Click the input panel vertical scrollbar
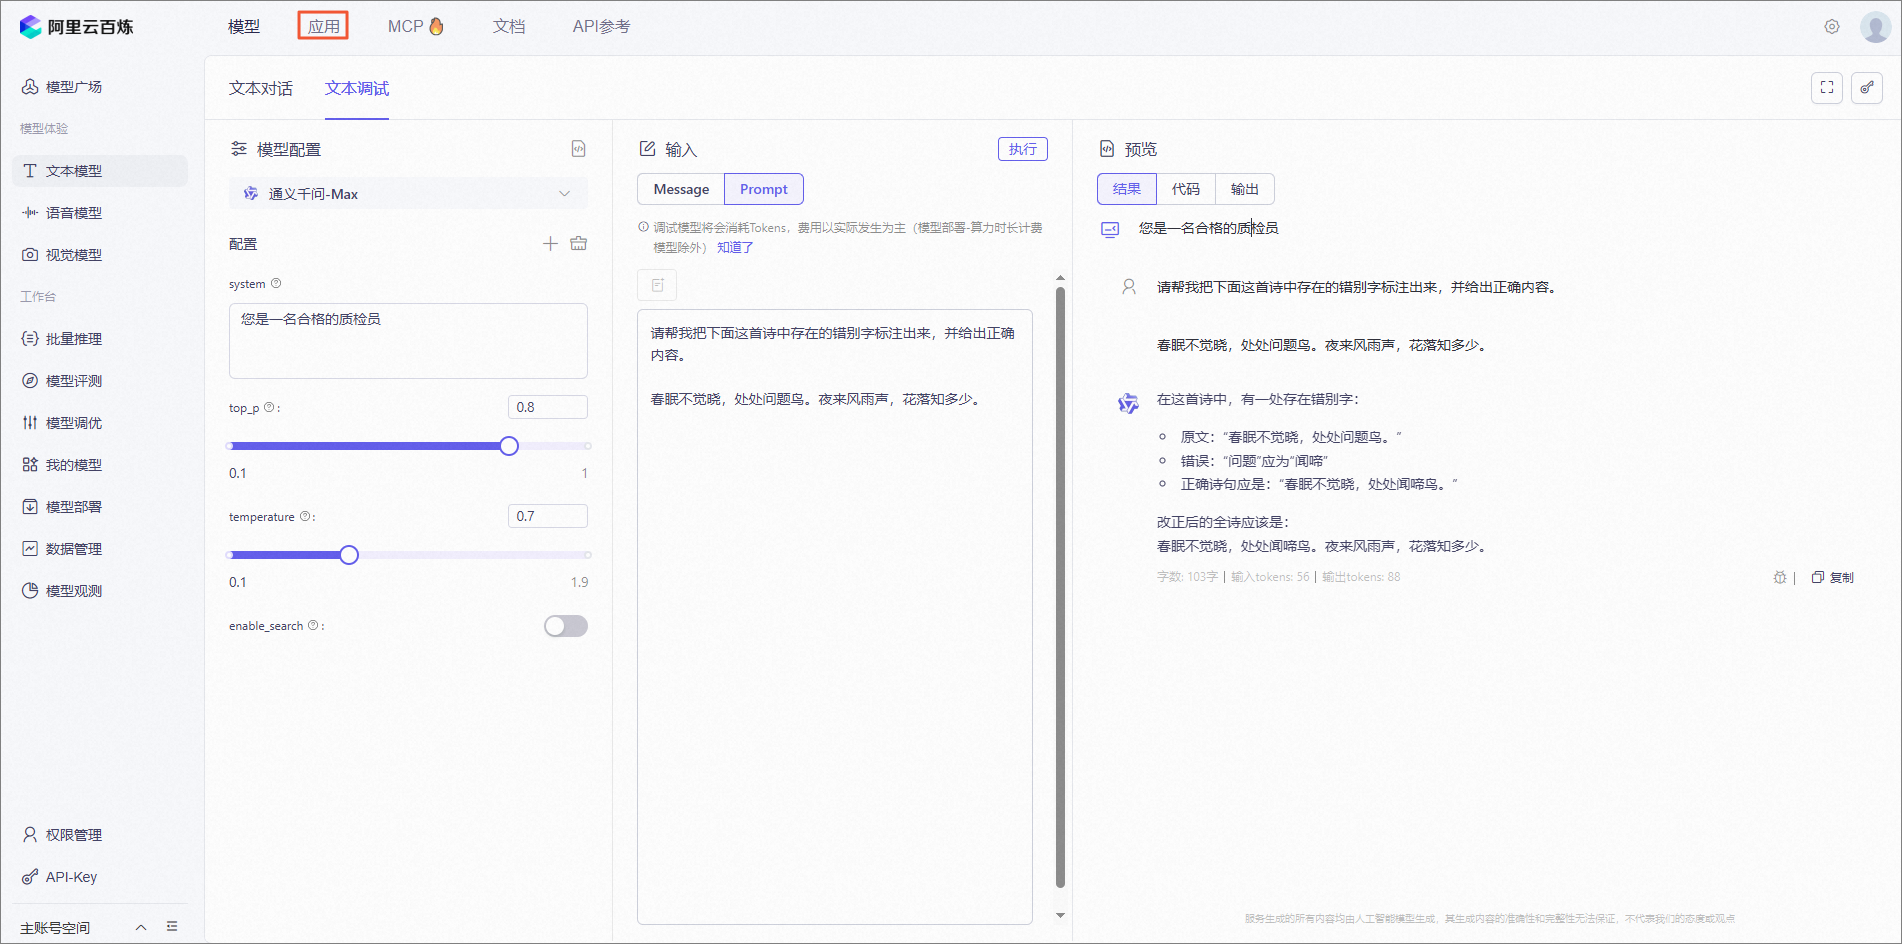The height and width of the screenshot is (944, 1902). [1060, 587]
